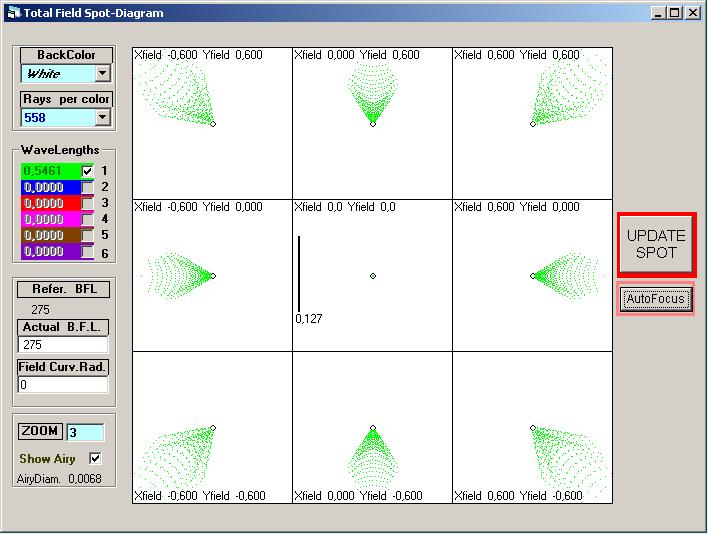Click the ZOOM value field

pos(84,432)
